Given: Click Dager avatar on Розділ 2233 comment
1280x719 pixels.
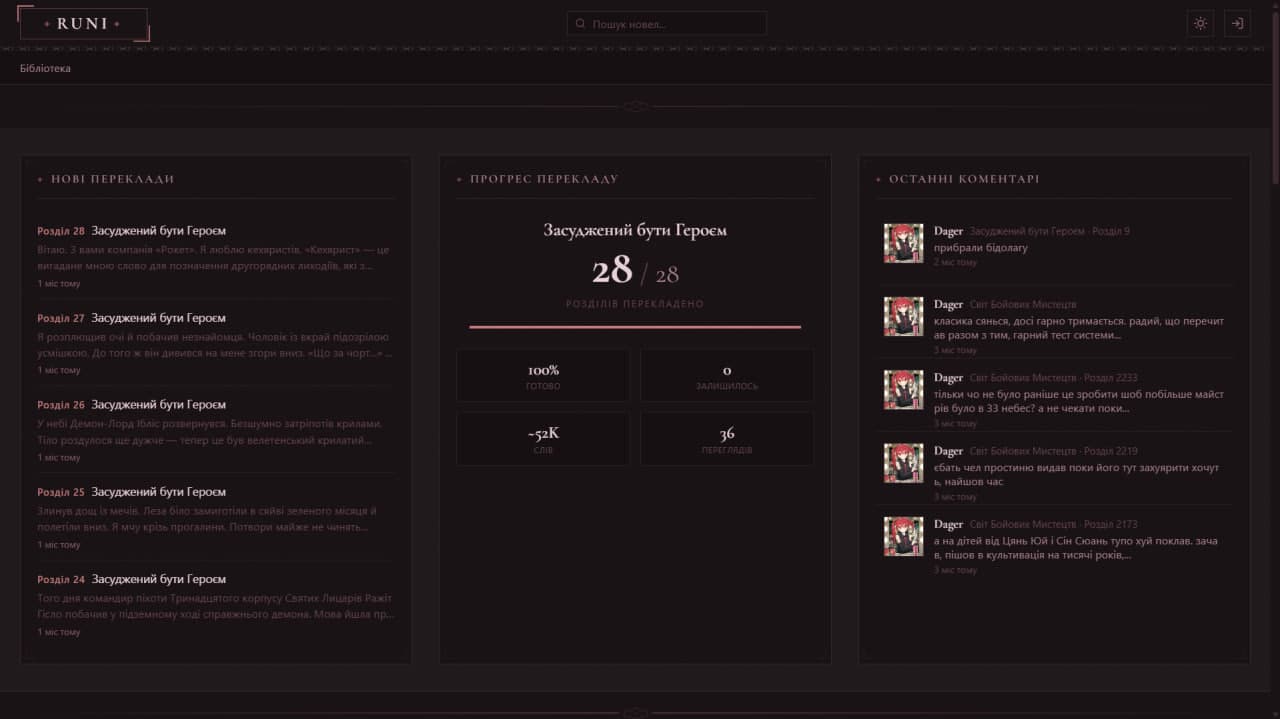Looking at the screenshot, I should 904,390.
